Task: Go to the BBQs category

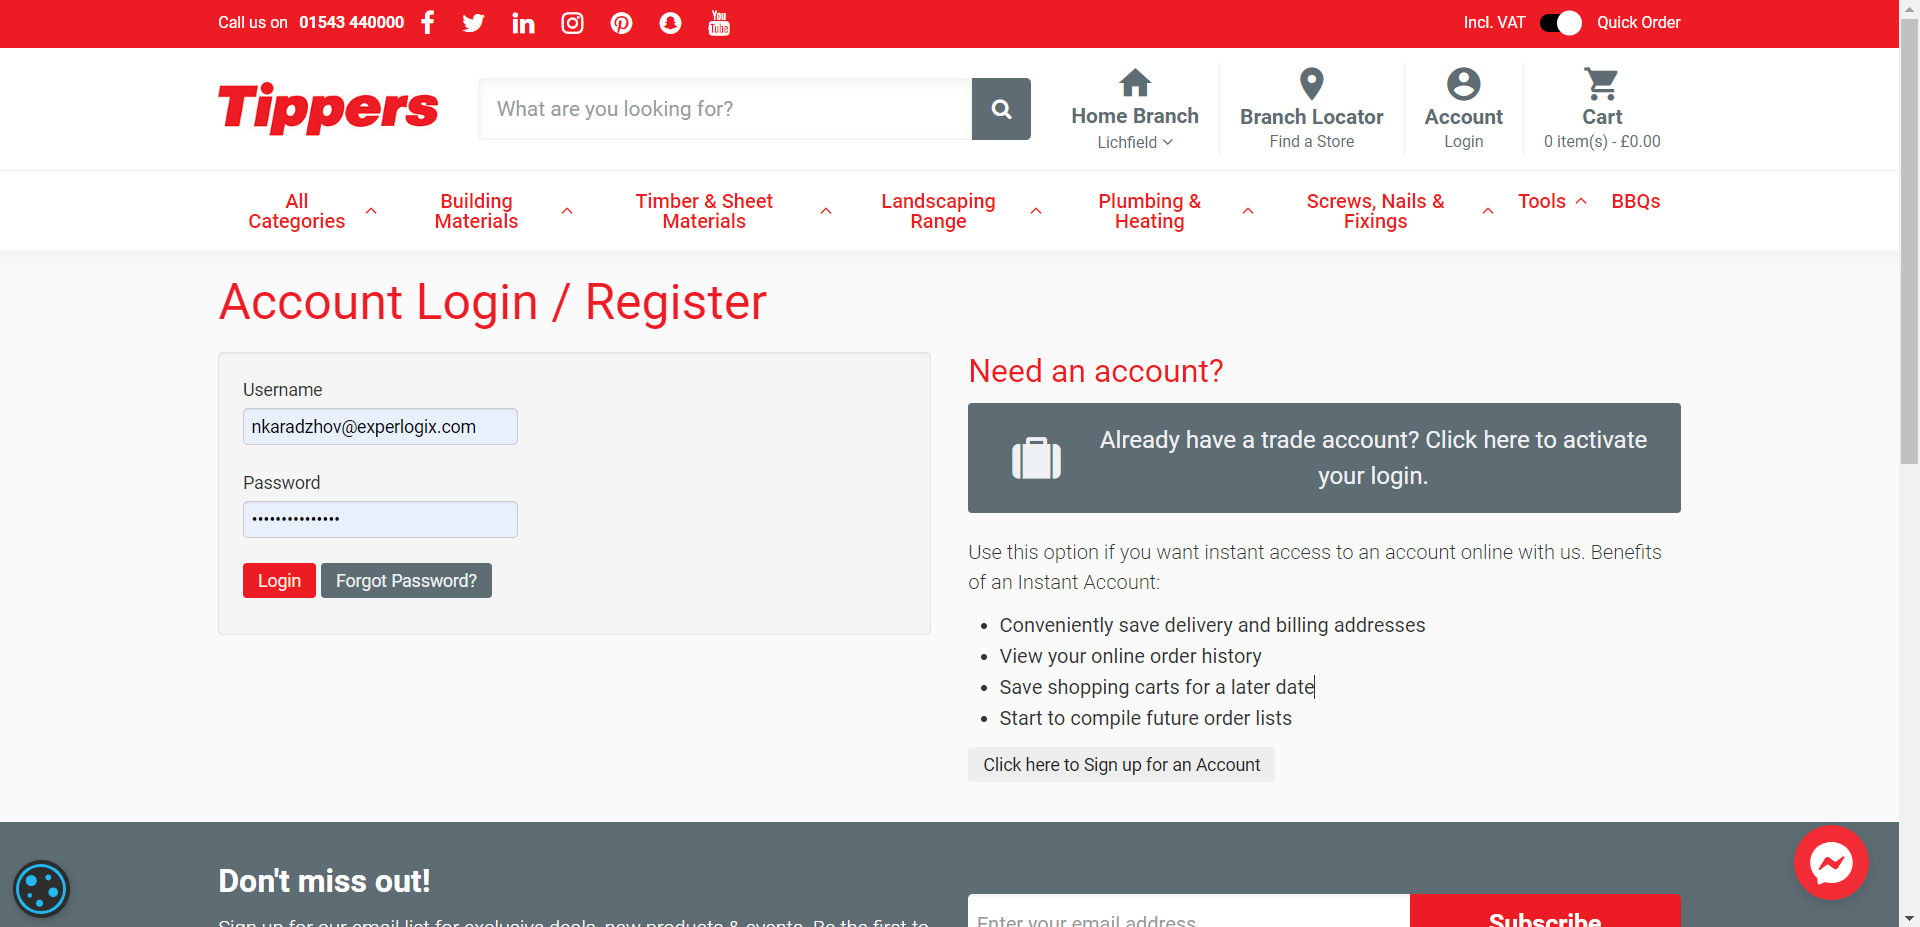Action: (1636, 201)
